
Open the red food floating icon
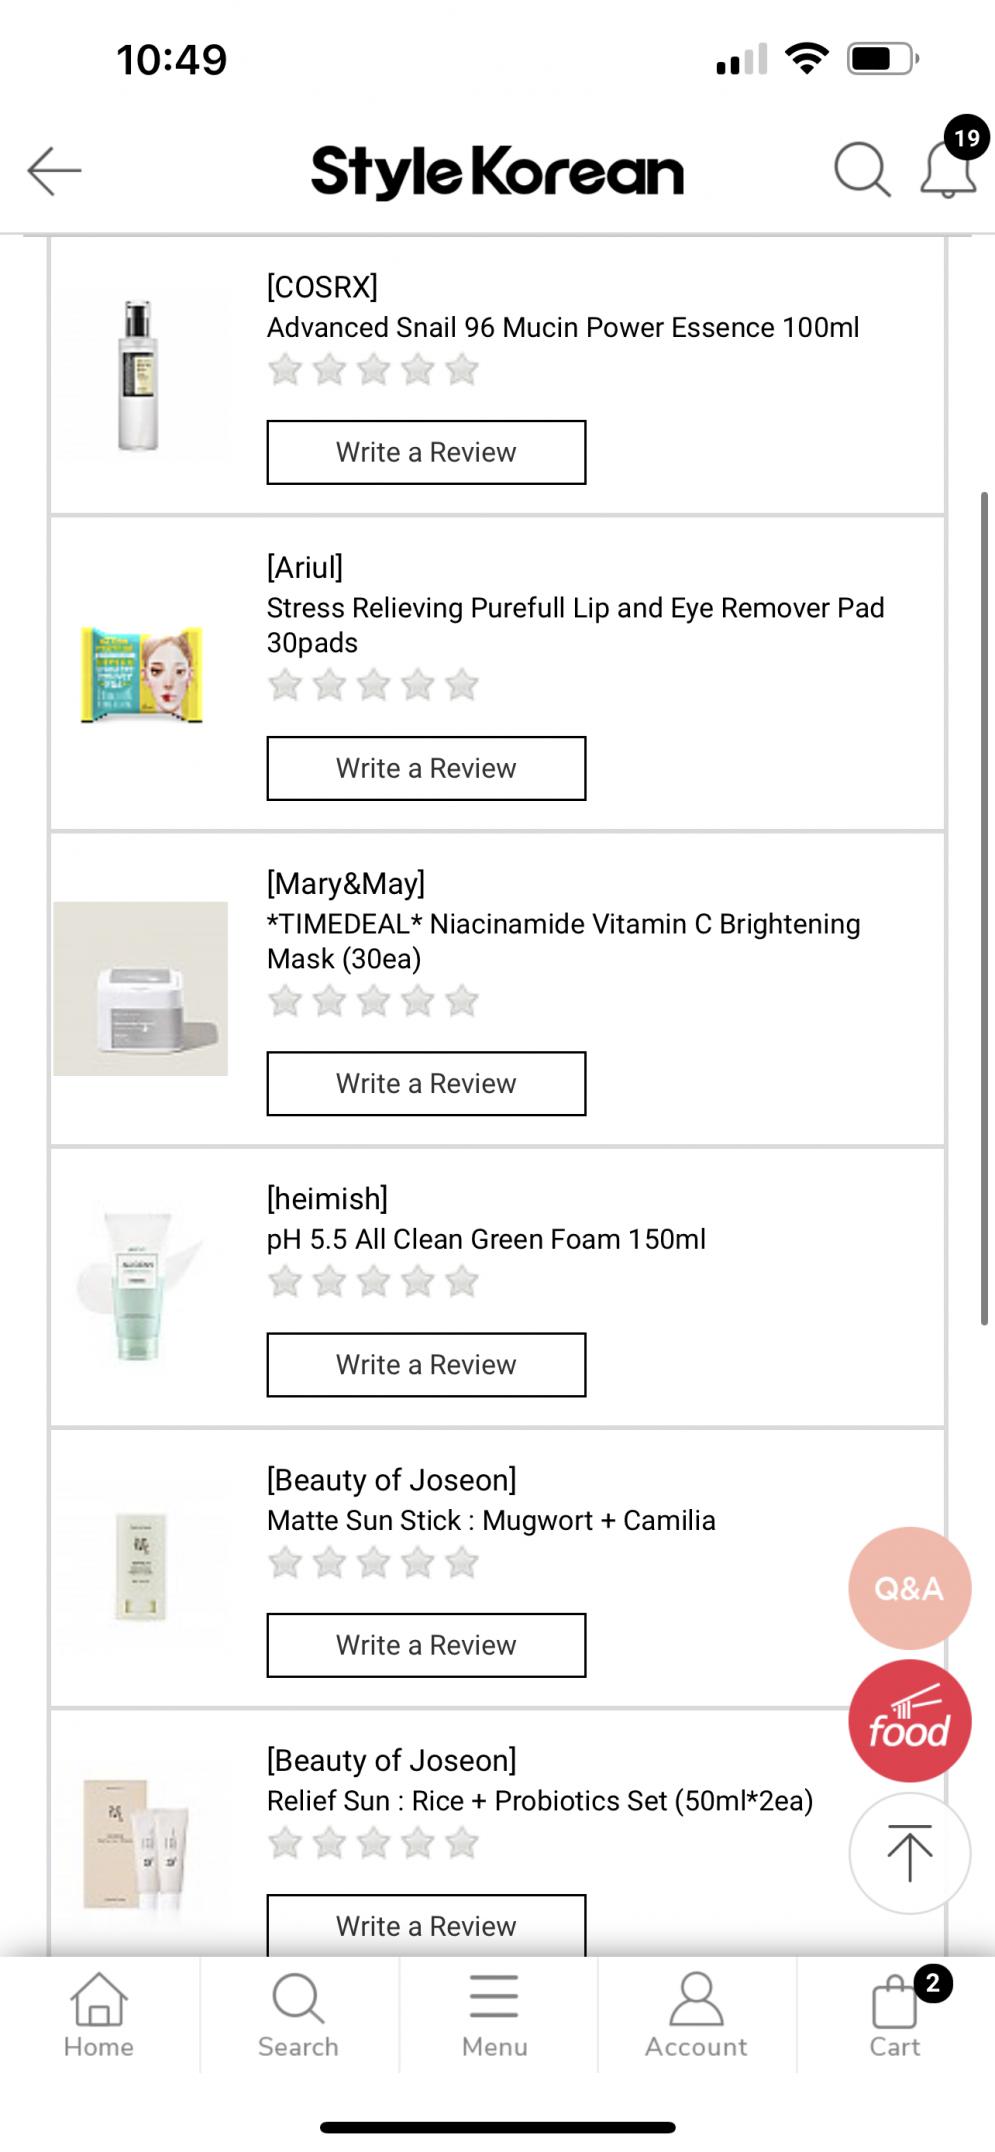coord(909,1721)
